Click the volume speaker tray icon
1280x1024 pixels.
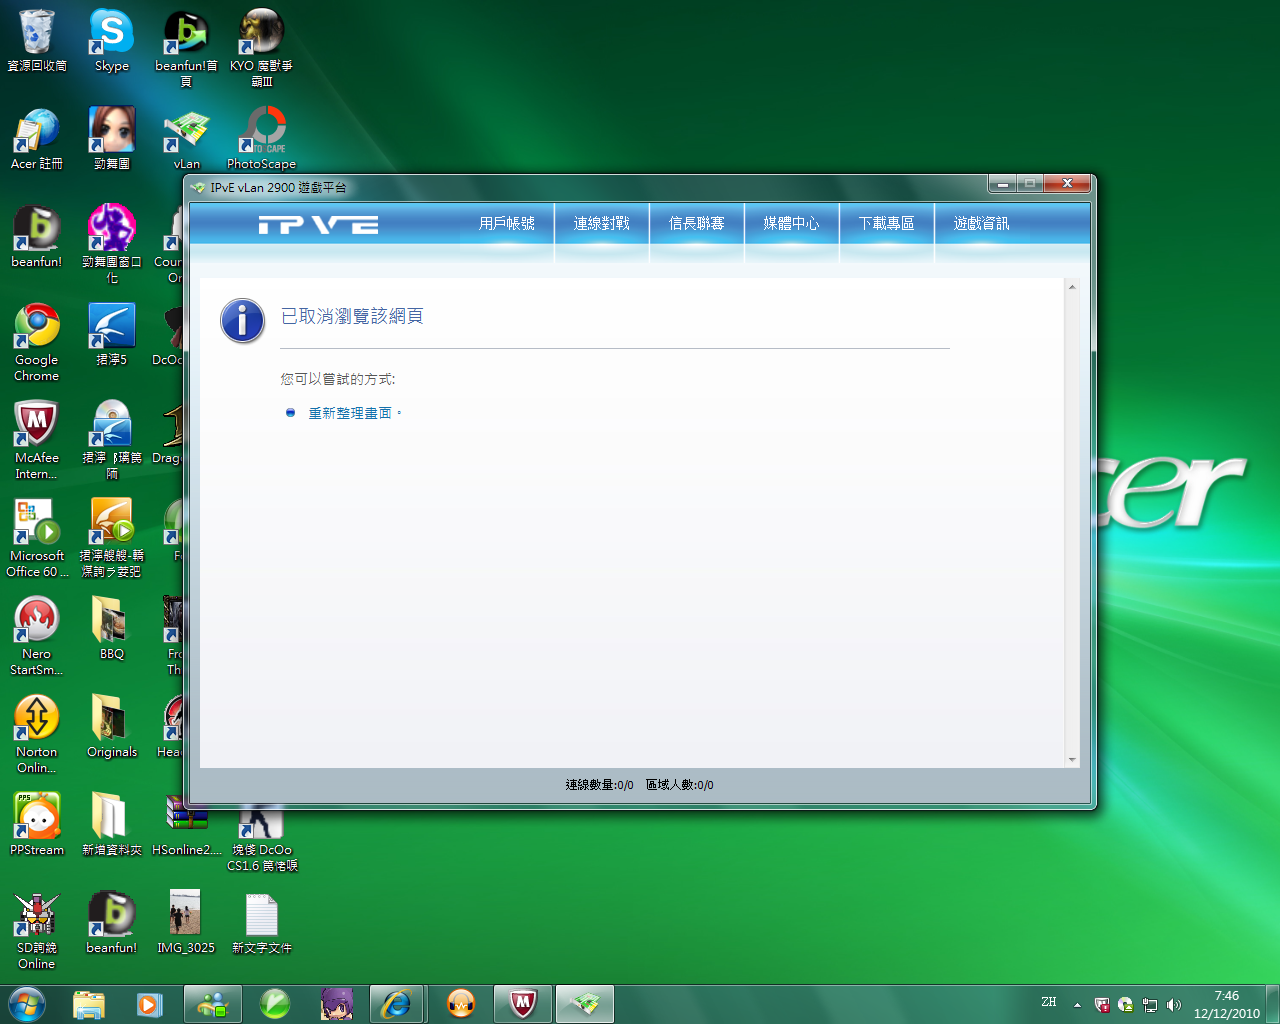coord(1174,1004)
